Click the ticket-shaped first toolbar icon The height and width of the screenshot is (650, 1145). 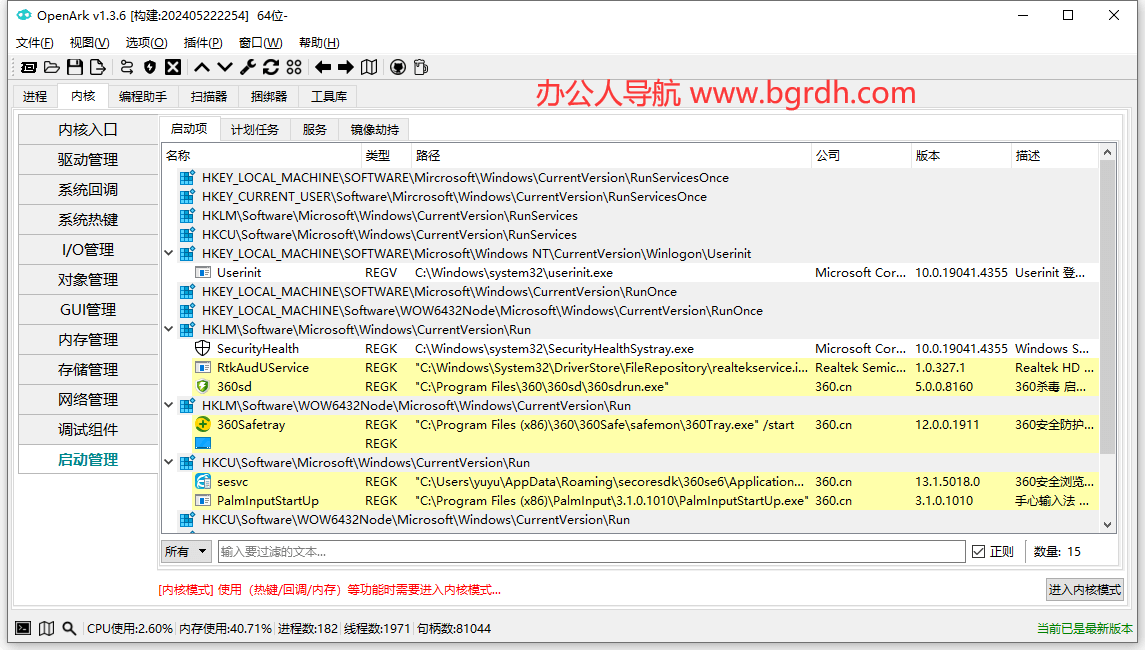[x=29, y=68]
